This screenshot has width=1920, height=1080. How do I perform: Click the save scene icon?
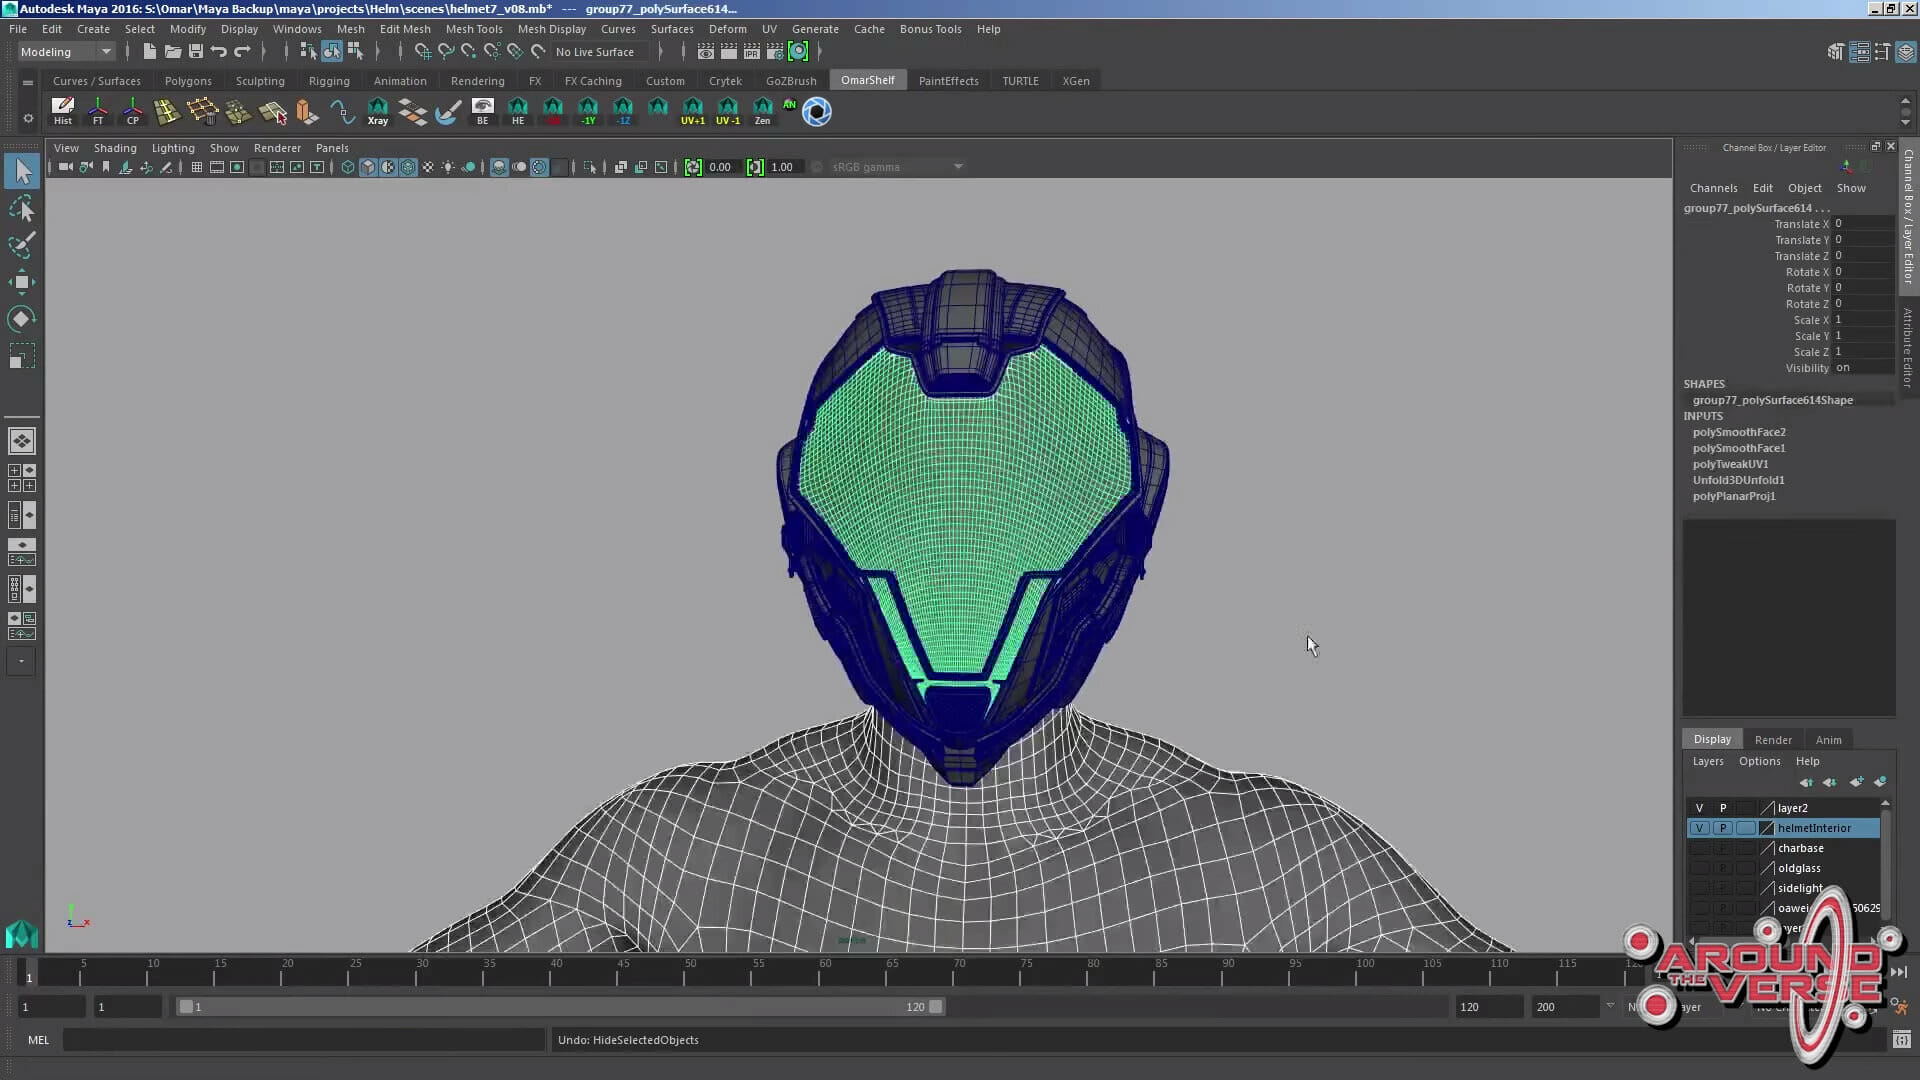click(196, 51)
